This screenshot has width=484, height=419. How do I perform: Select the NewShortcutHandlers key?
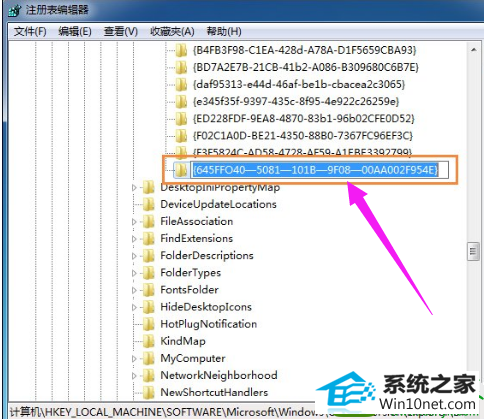[x=214, y=393]
